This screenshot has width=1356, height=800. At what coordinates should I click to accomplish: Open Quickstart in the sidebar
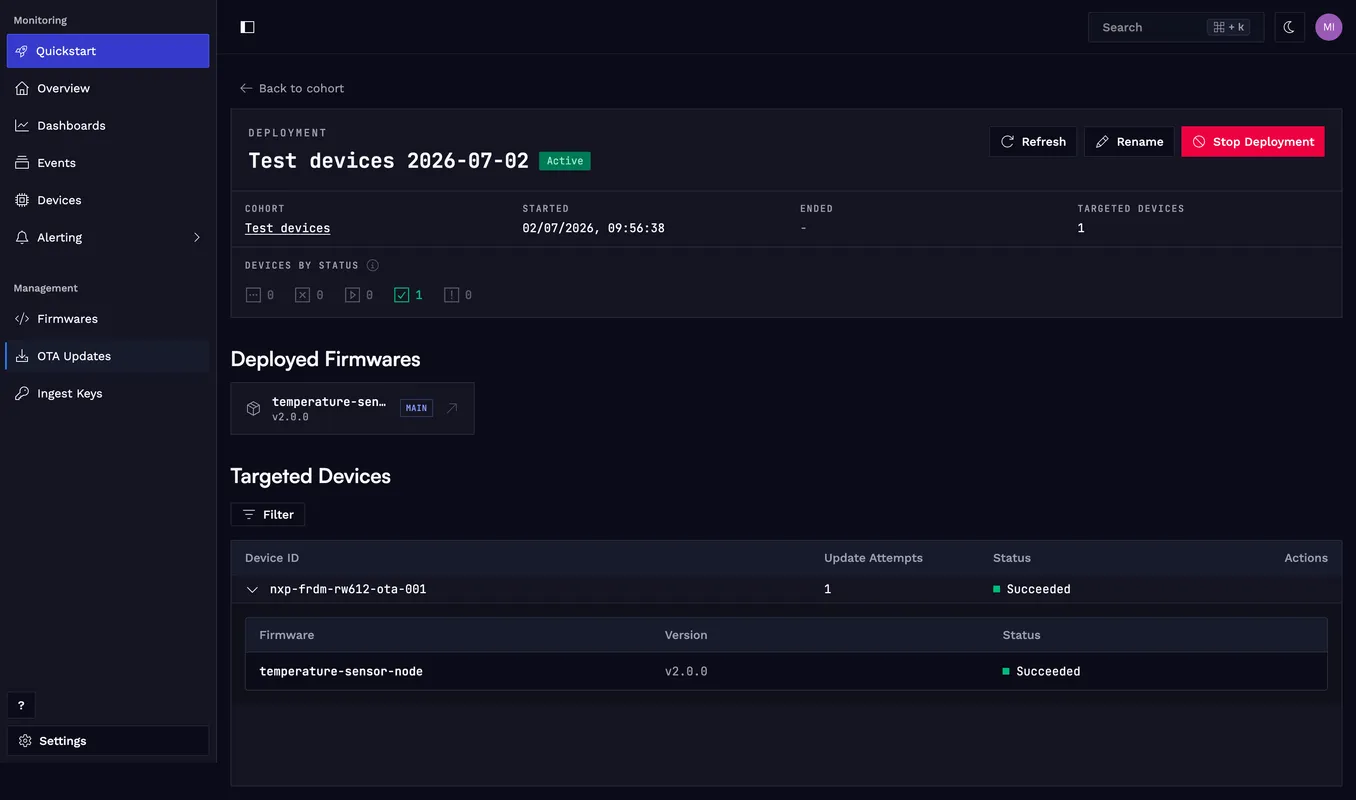(108, 51)
